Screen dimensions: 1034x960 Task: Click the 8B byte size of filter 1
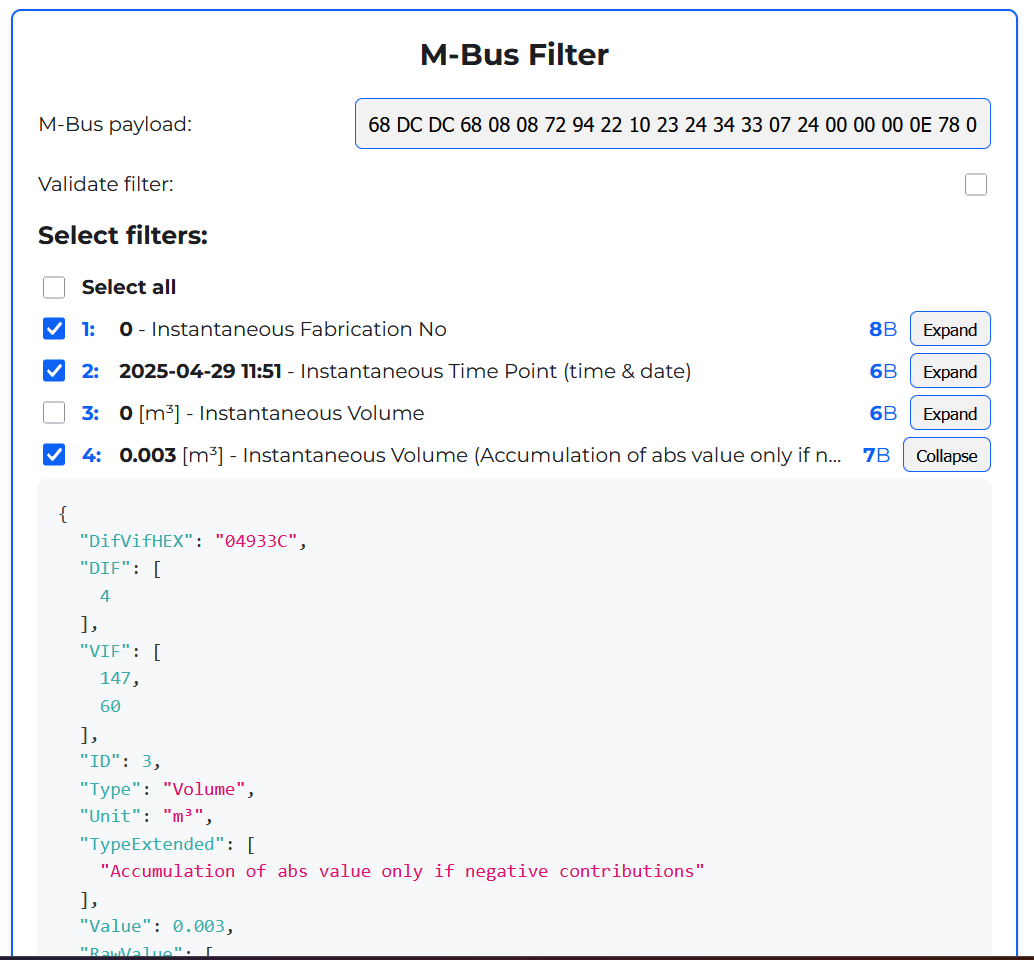click(882, 328)
